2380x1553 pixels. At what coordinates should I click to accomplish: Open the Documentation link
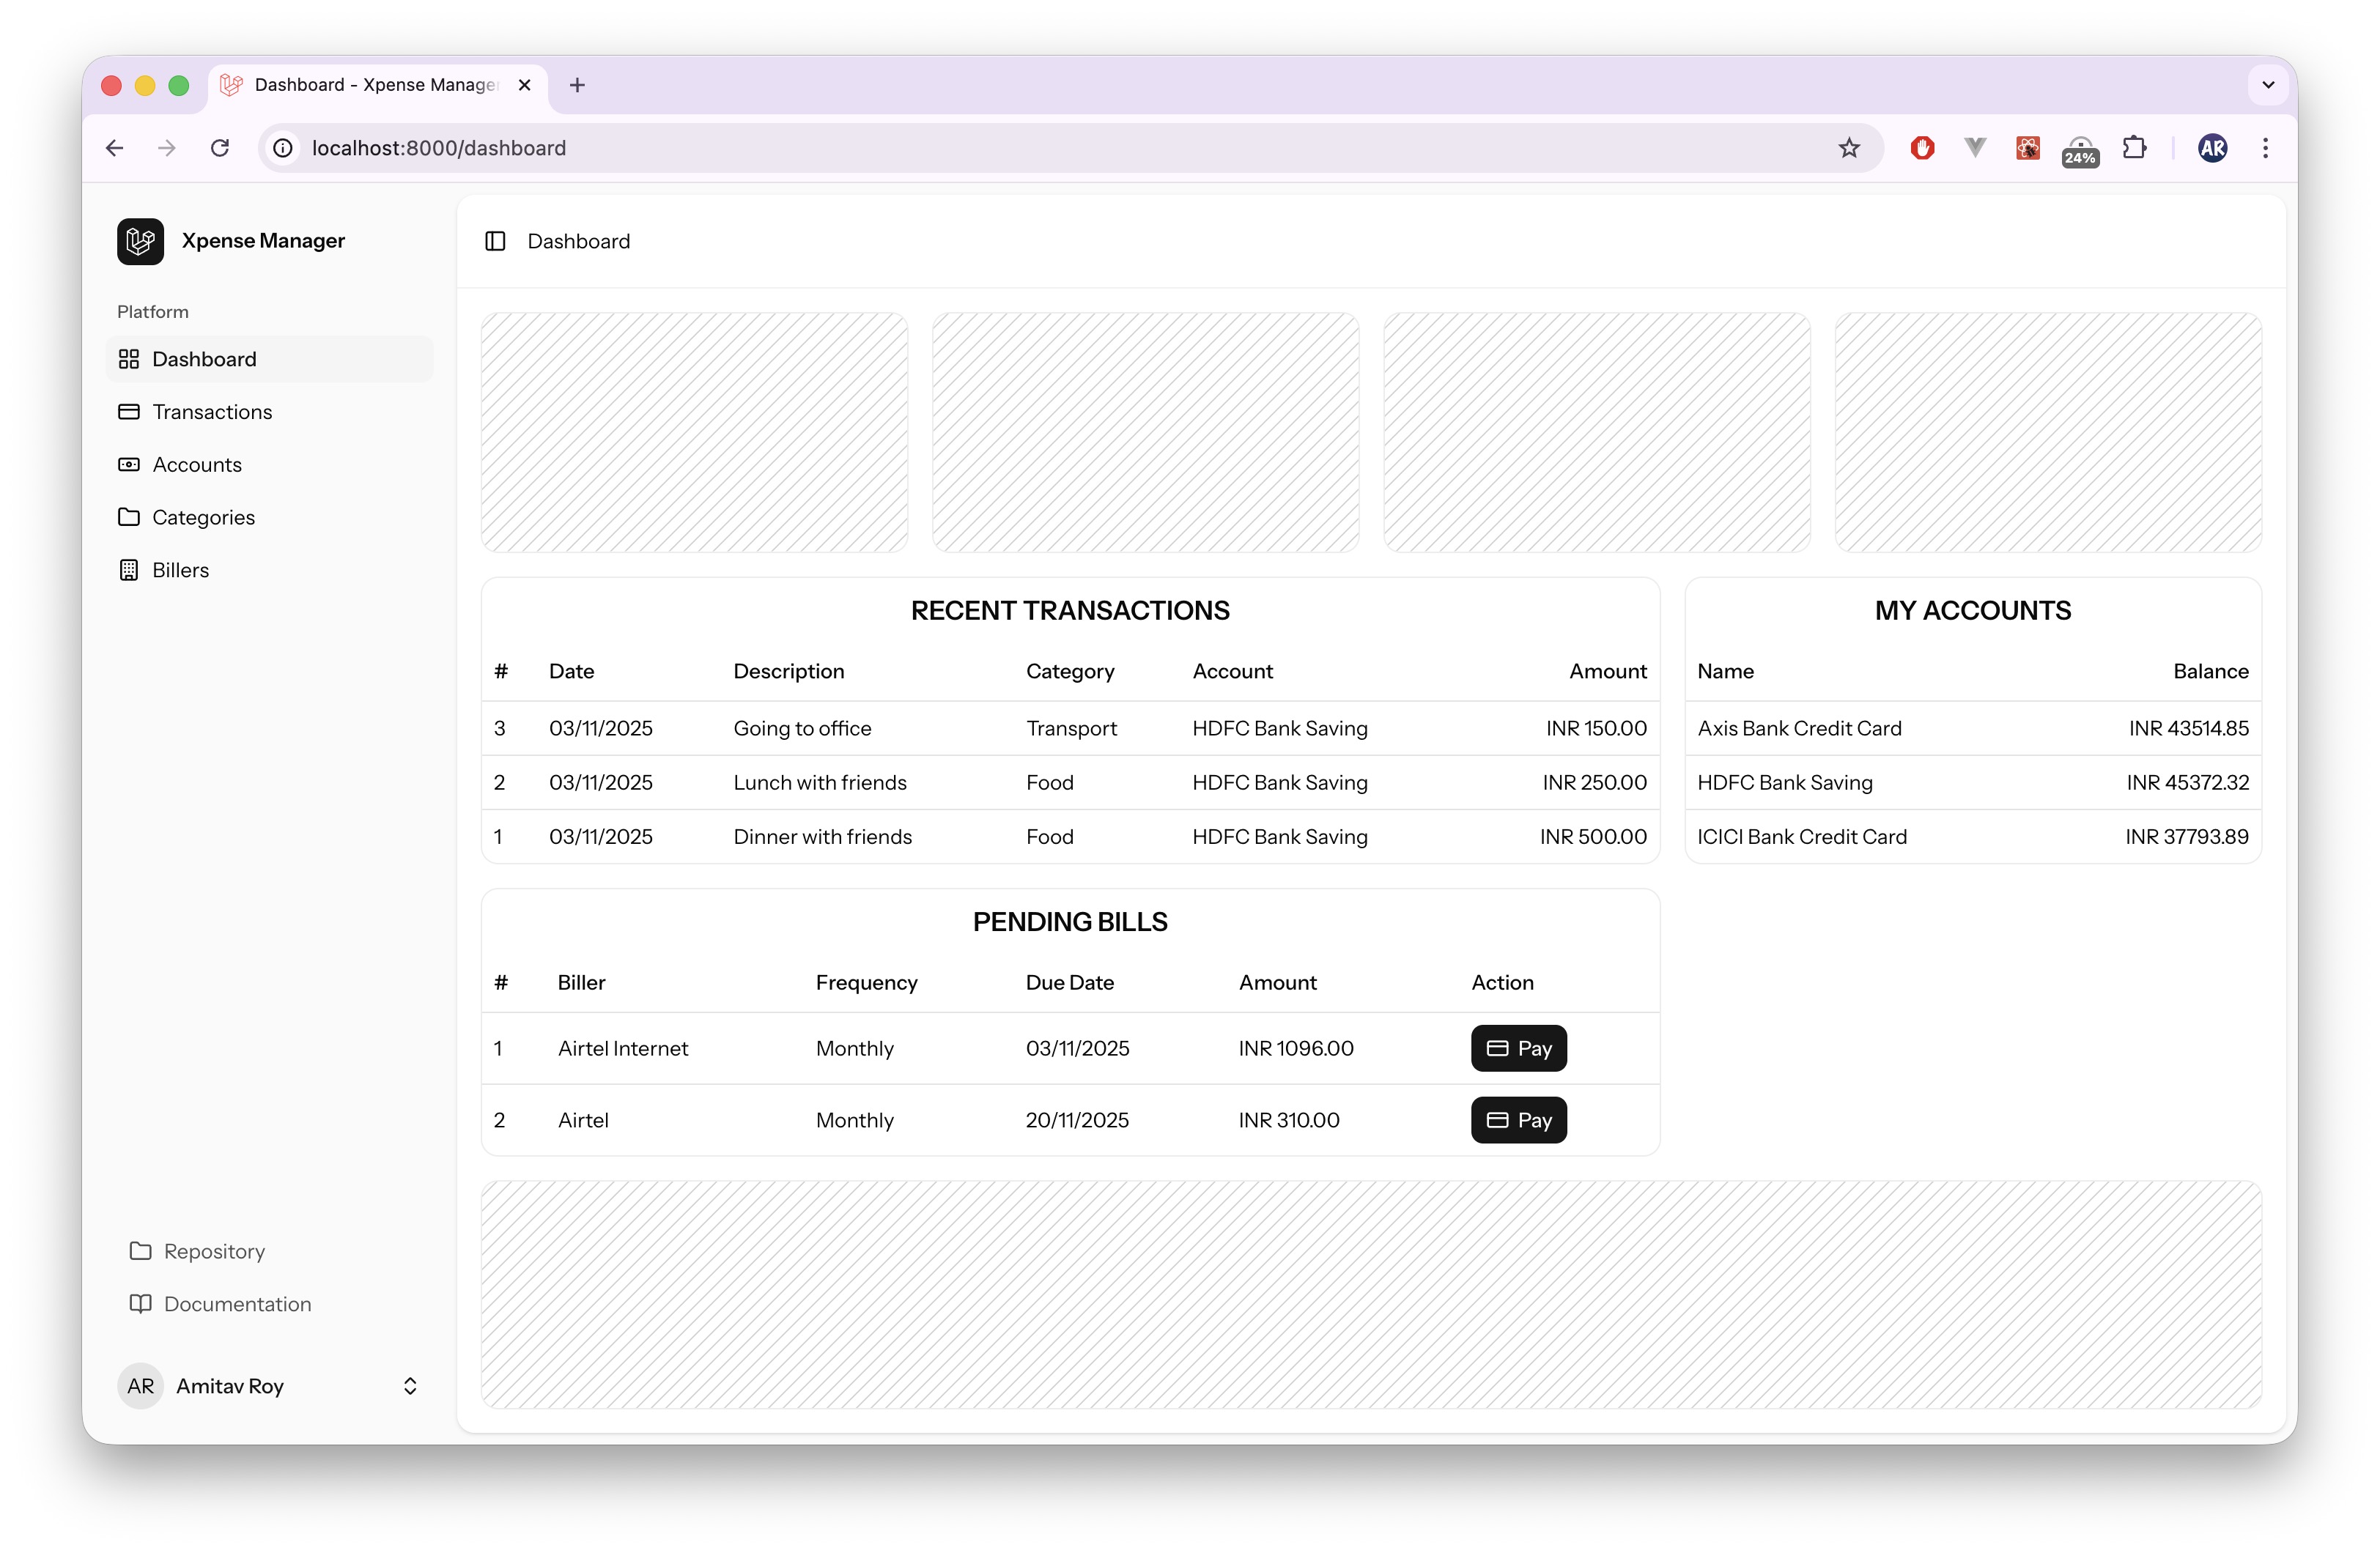[x=236, y=1304]
